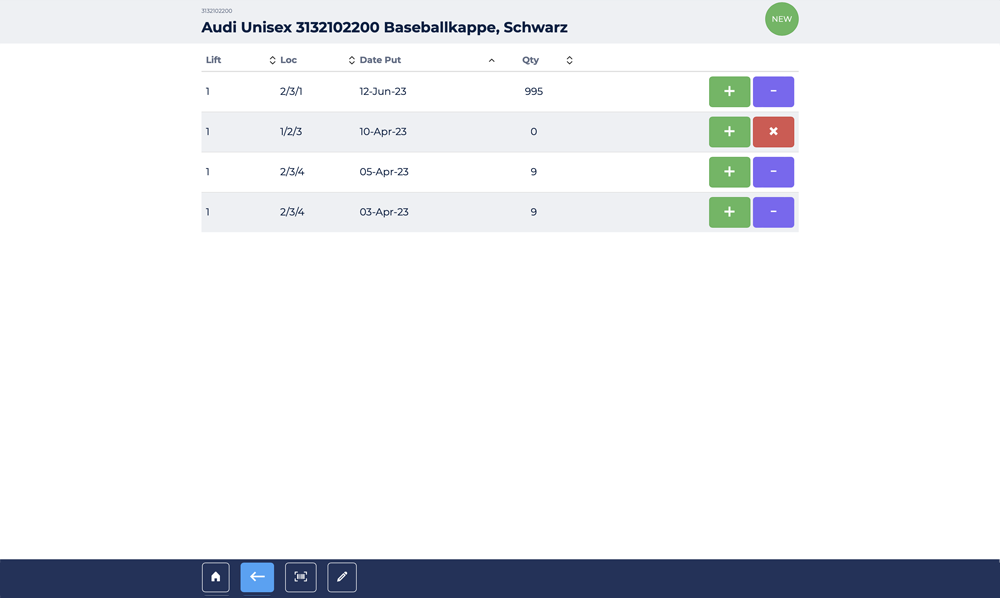Subtract quantity from the 12-Jun-23 row
1000x598 pixels.
(x=773, y=92)
